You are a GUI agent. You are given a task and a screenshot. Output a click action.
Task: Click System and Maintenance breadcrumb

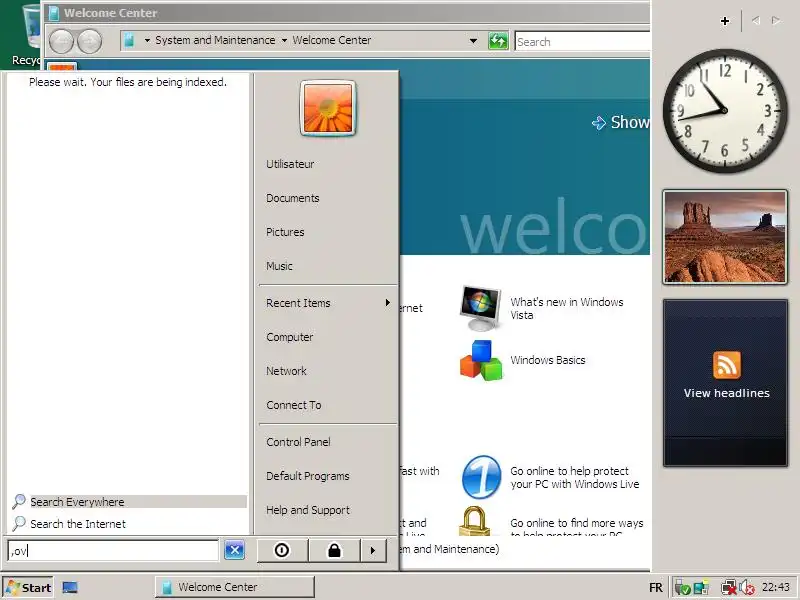coord(215,40)
